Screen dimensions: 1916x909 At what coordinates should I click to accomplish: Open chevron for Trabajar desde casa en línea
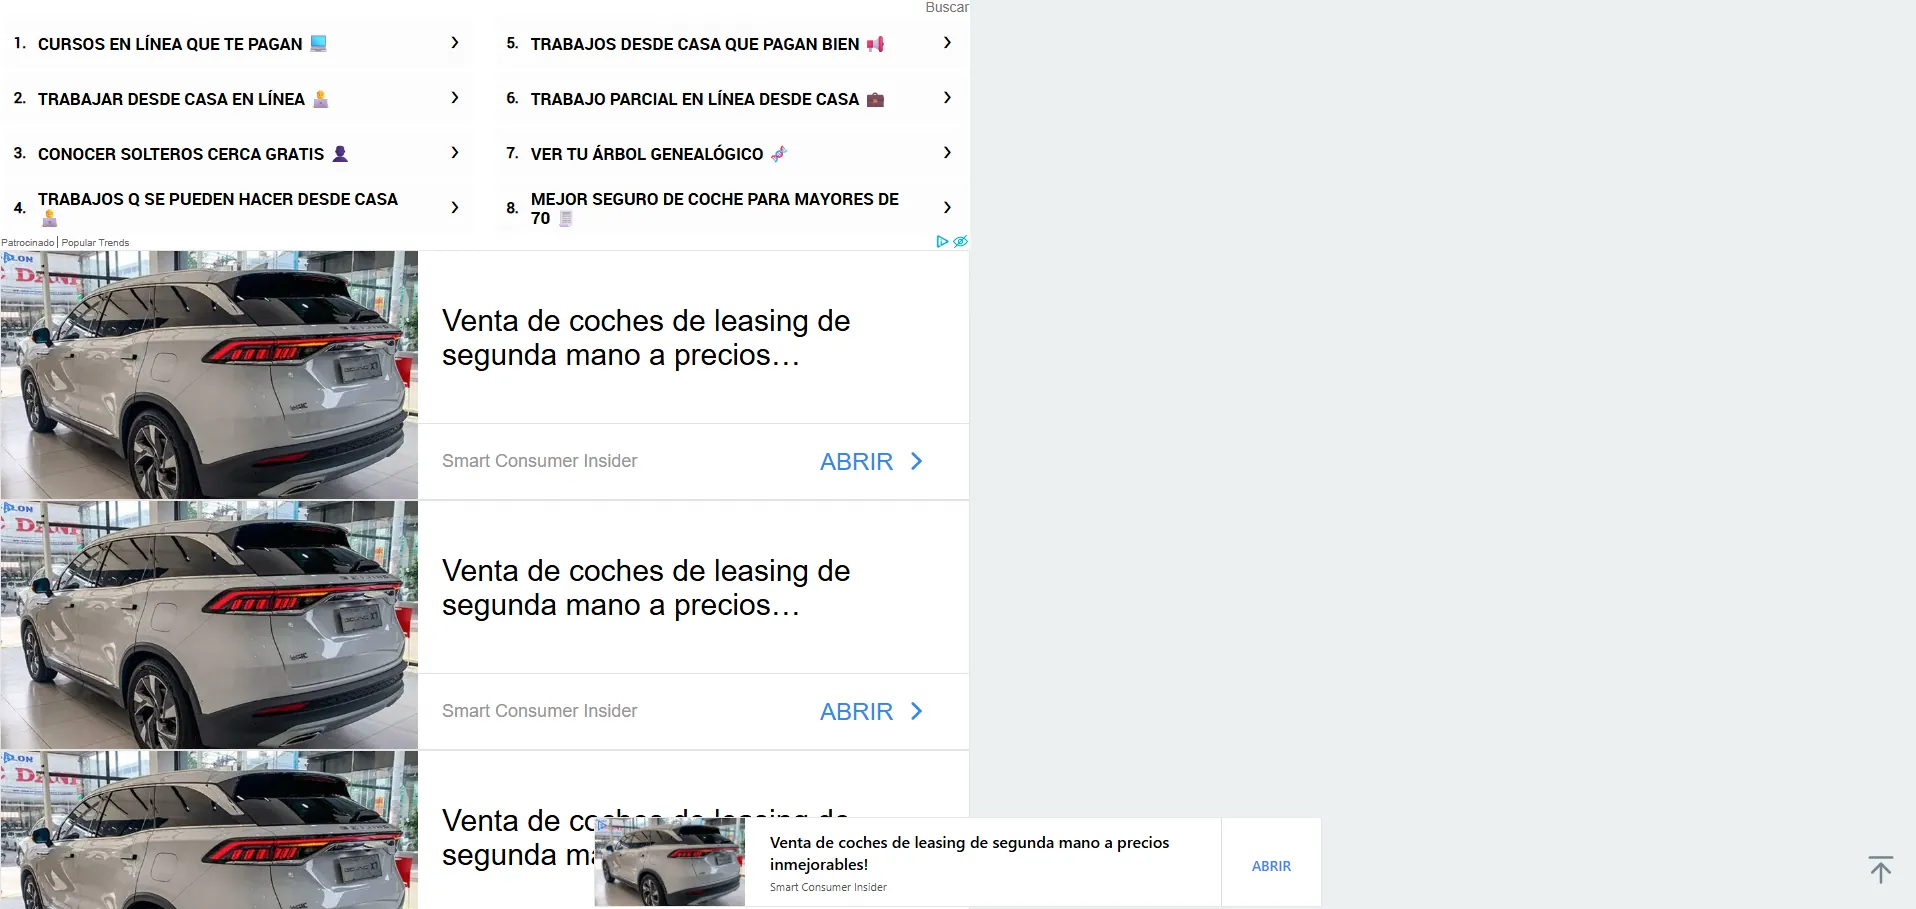455,98
